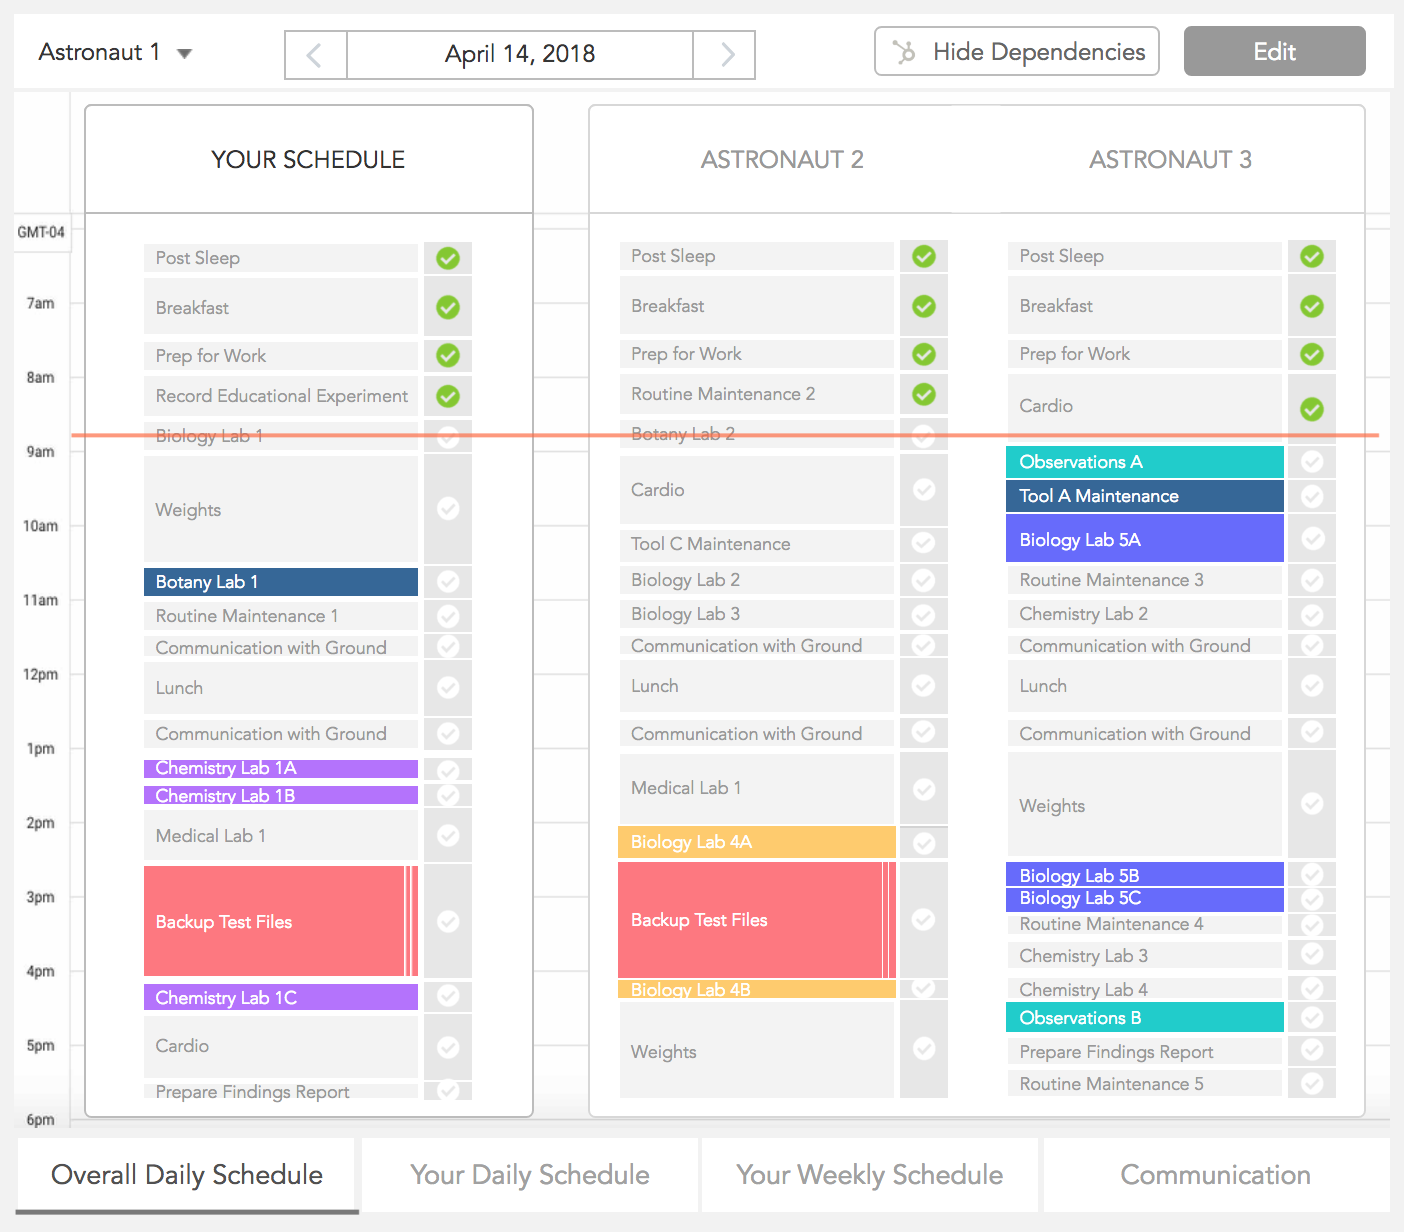Toggle Astronaut 2 Post Sleep check
Screen dimensions: 1404x1232
click(924, 256)
